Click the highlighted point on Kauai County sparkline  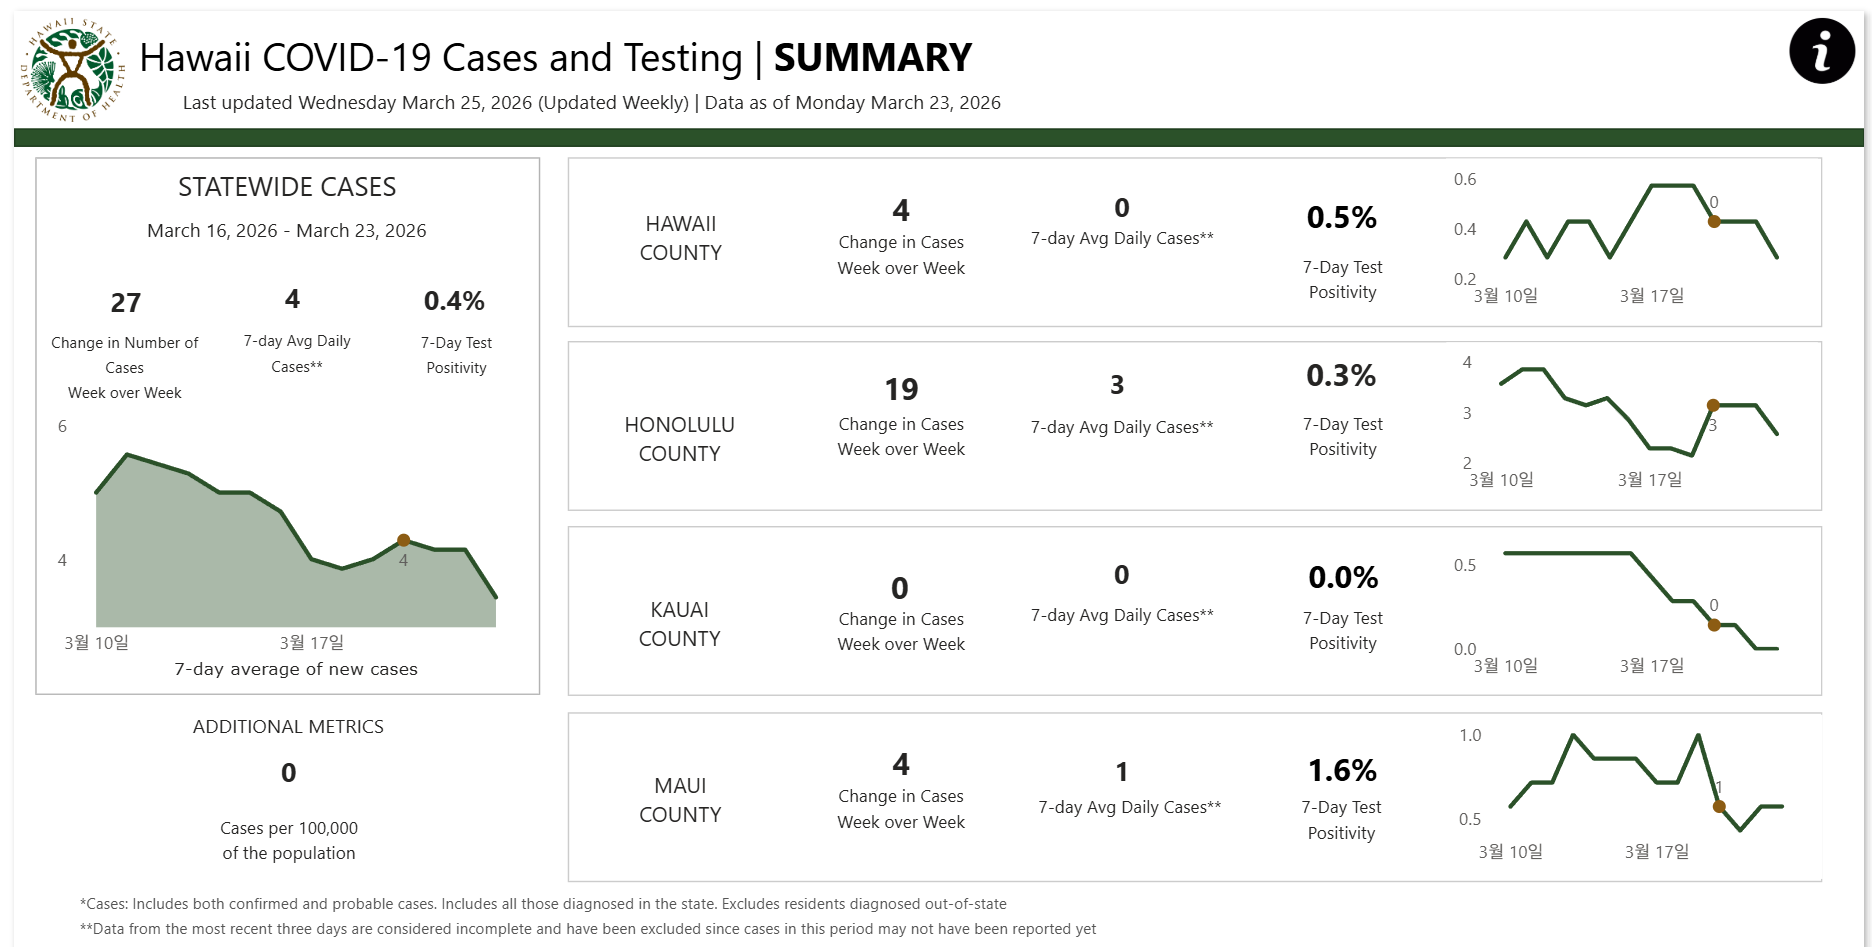tap(1714, 625)
